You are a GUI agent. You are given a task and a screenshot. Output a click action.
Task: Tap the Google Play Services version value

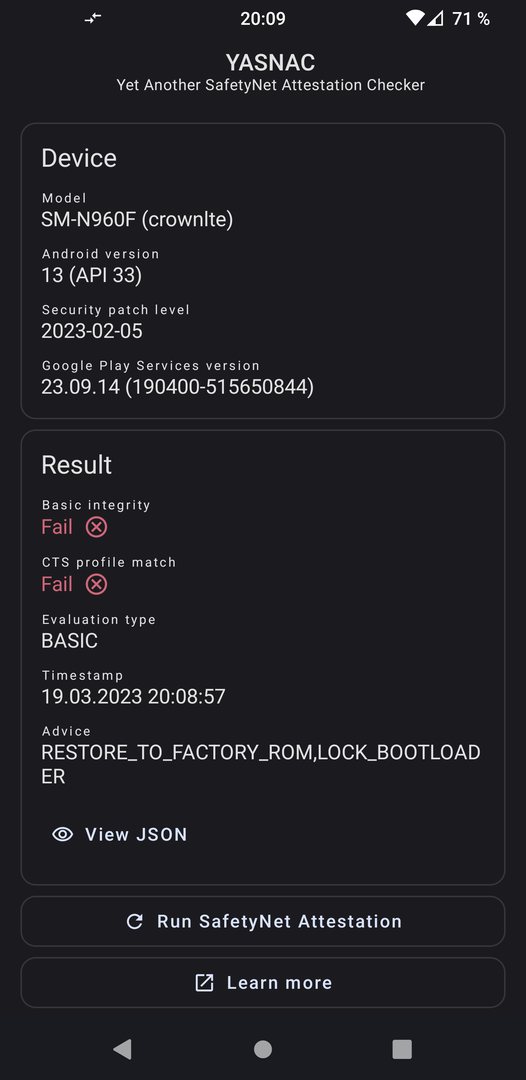pos(178,388)
